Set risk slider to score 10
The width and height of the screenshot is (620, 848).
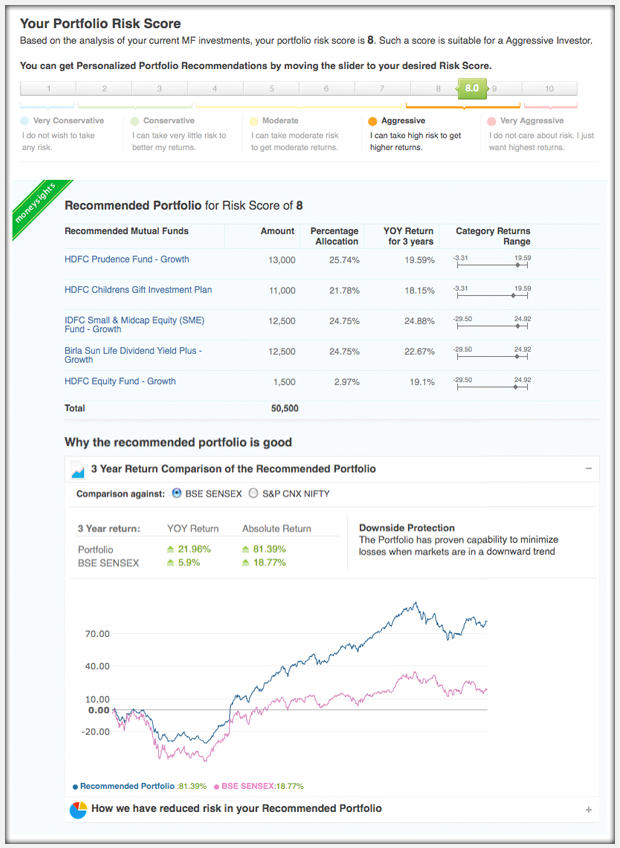pyautogui.click(x=550, y=88)
